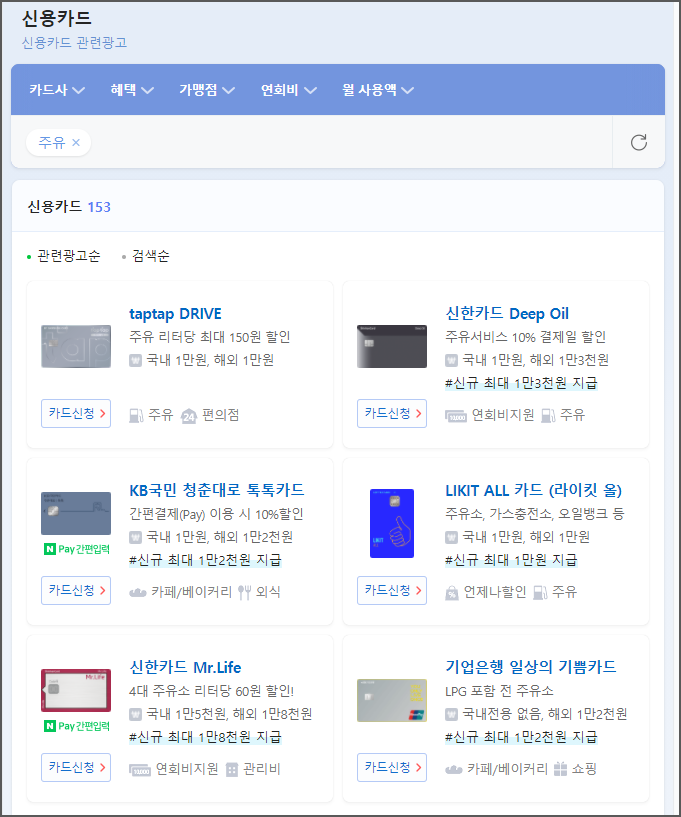The height and width of the screenshot is (817, 681).
Task: Click the Deep Oil card image
Action: coord(392,346)
